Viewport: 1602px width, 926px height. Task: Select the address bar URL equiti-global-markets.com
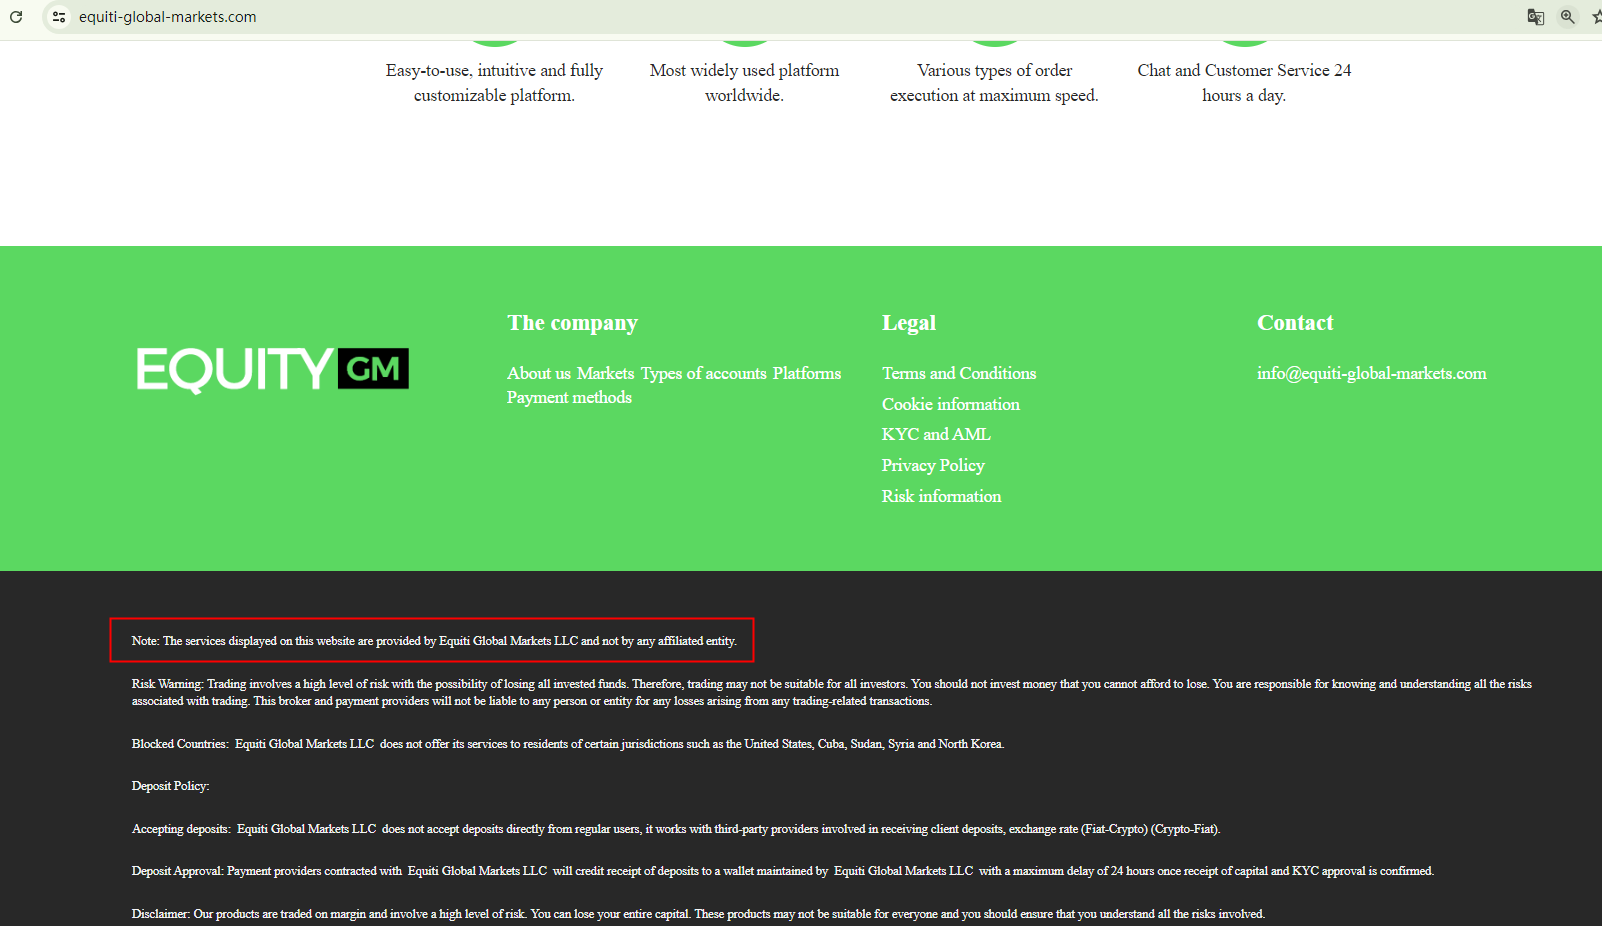168,17
